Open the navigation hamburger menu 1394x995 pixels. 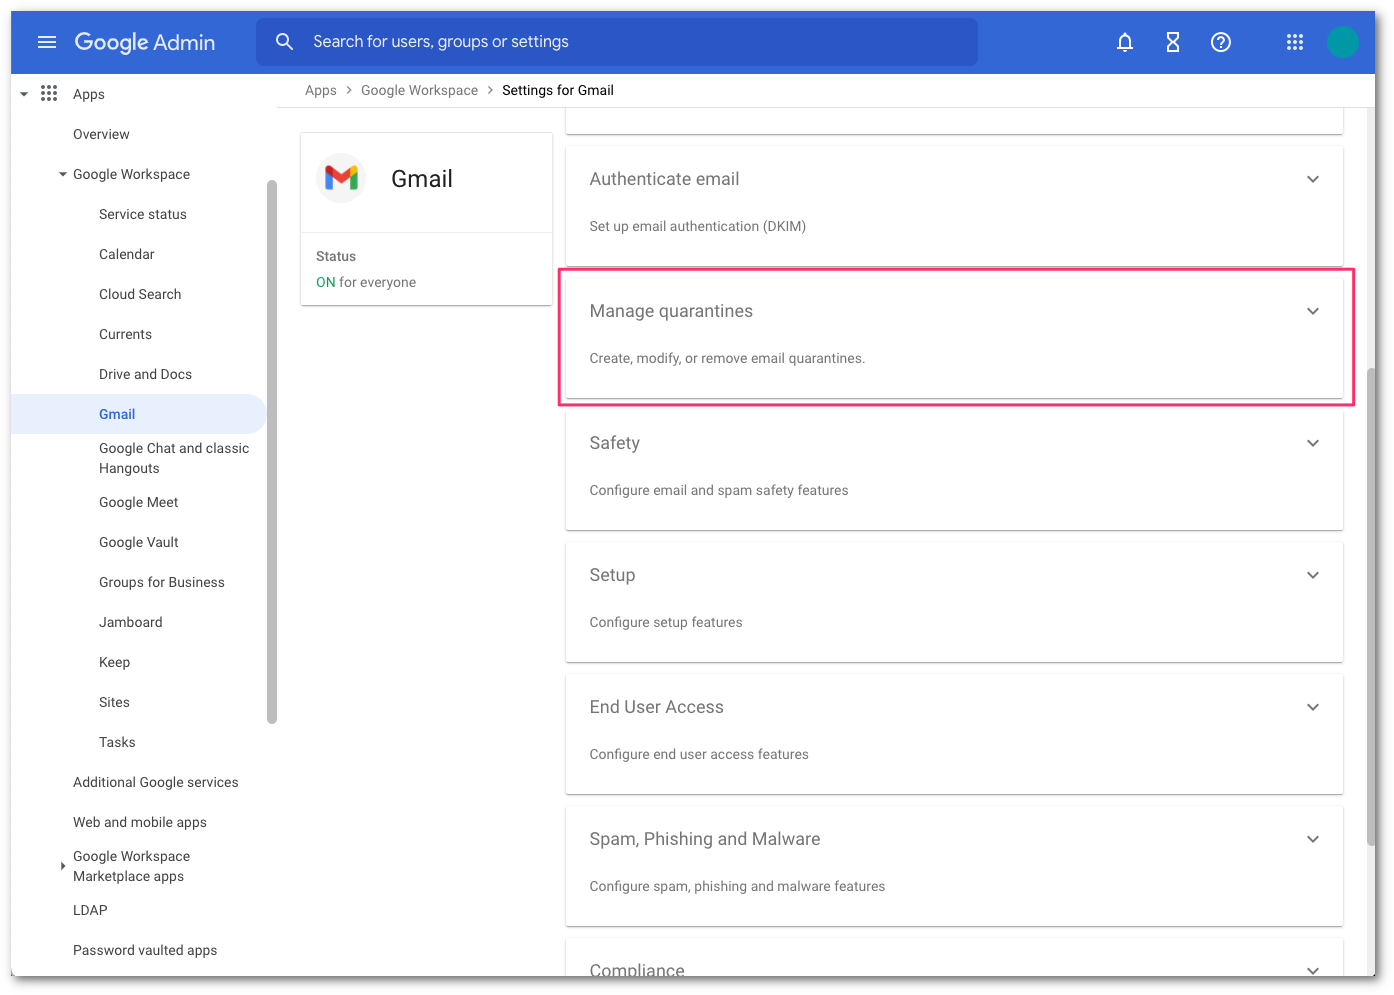[47, 42]
